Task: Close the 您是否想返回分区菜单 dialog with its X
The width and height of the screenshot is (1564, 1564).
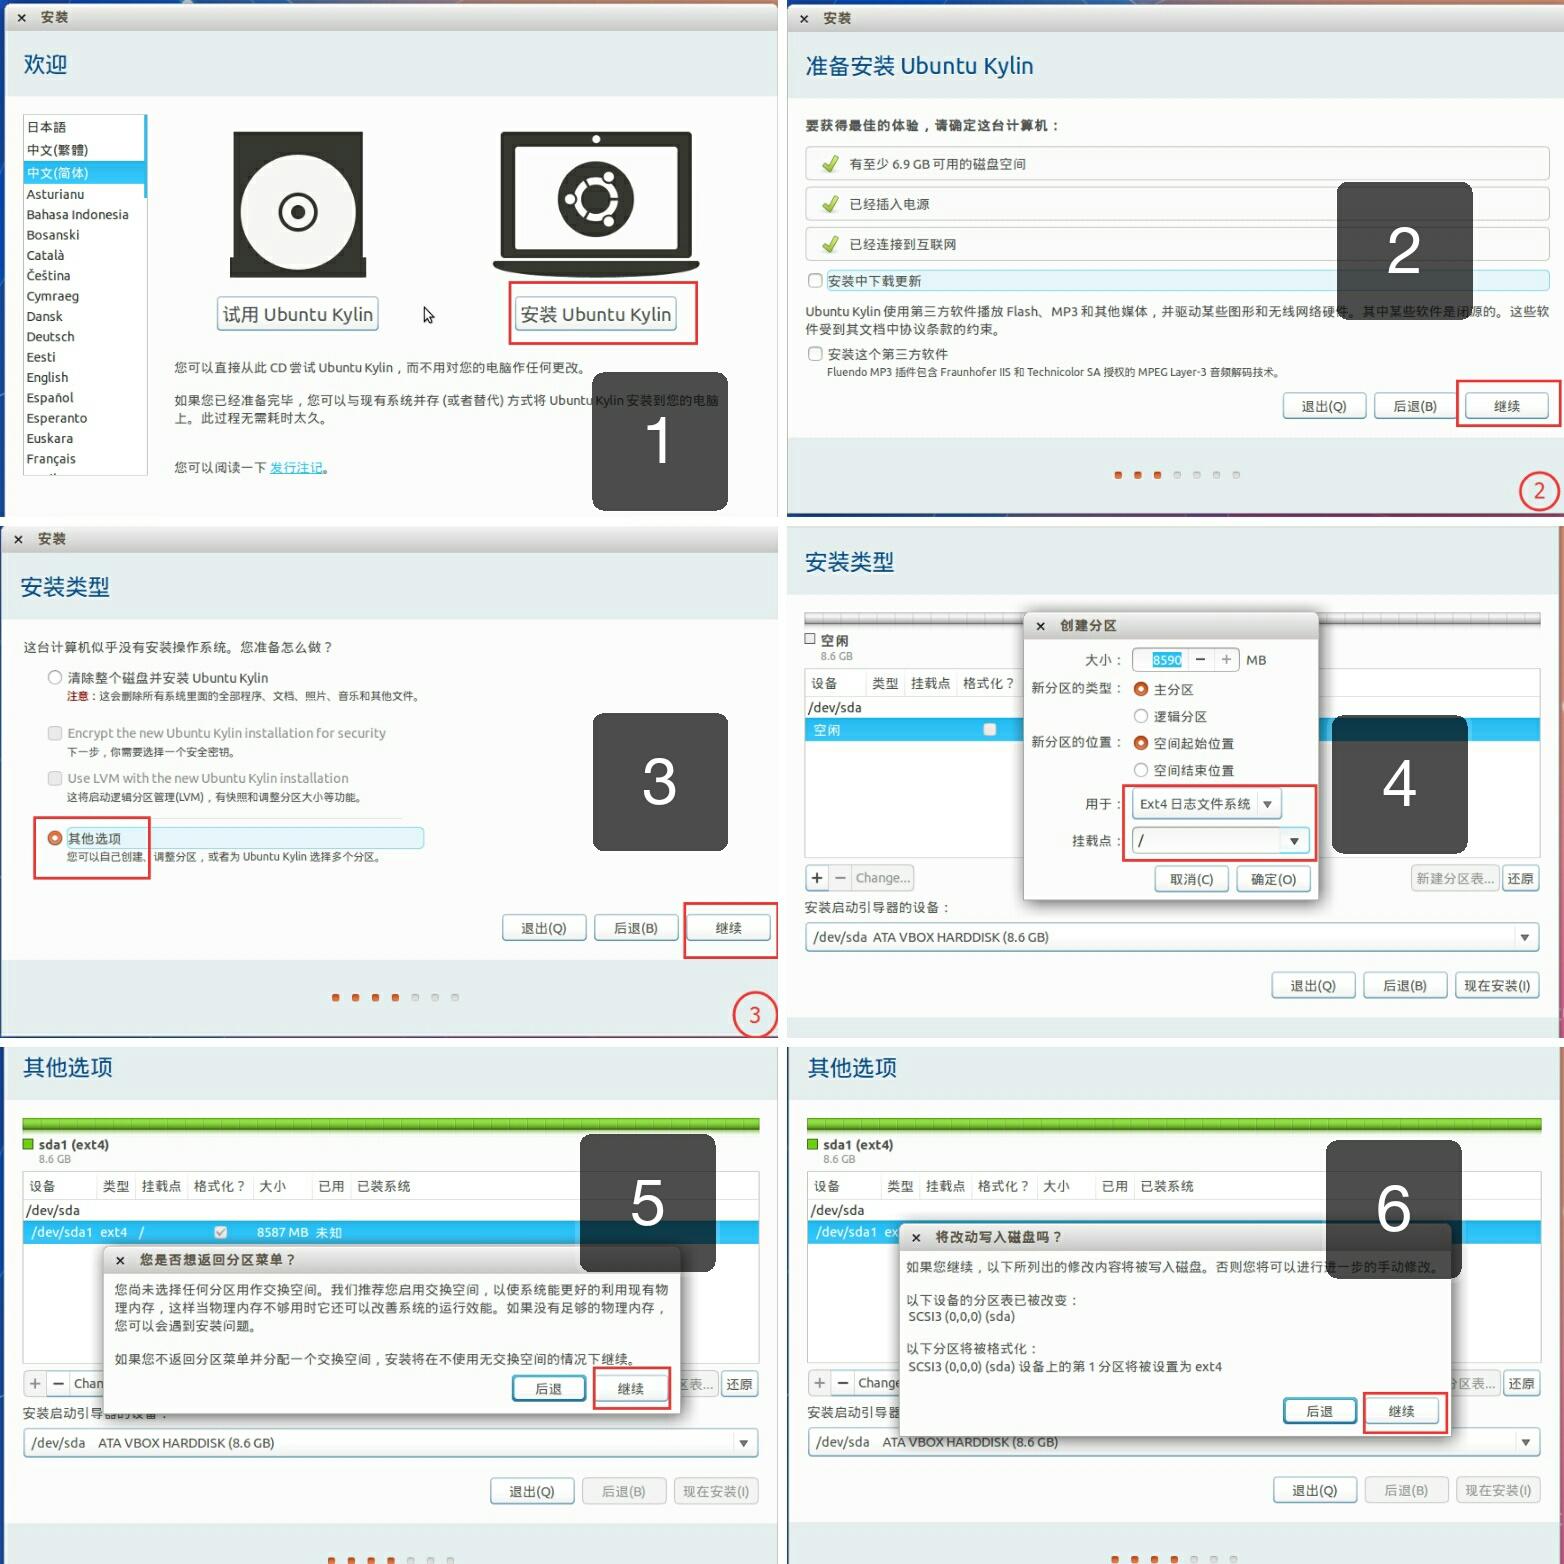Action: point(120,1260)
